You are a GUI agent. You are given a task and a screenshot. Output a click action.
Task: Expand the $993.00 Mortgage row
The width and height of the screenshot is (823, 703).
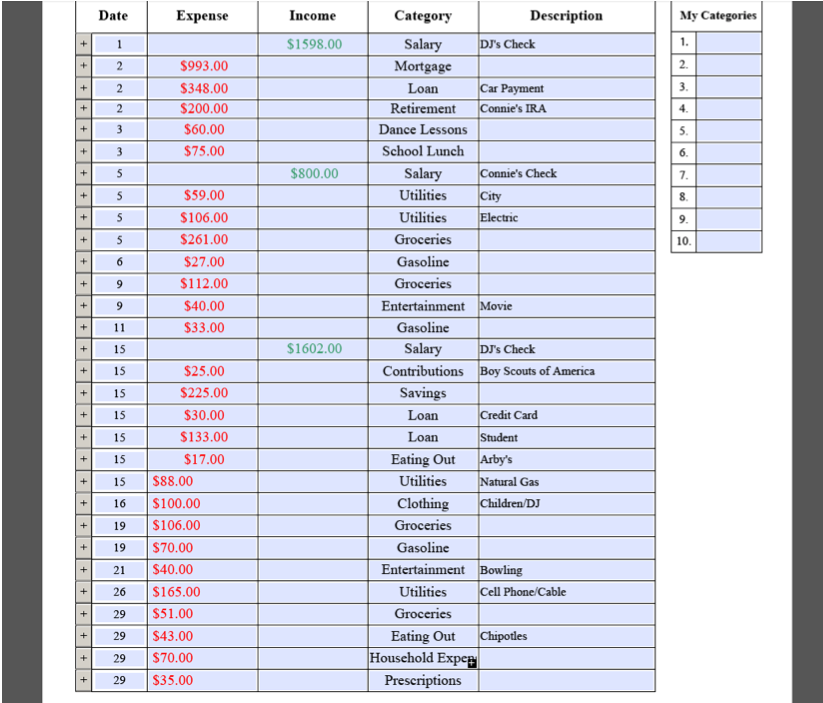(83, 66)
